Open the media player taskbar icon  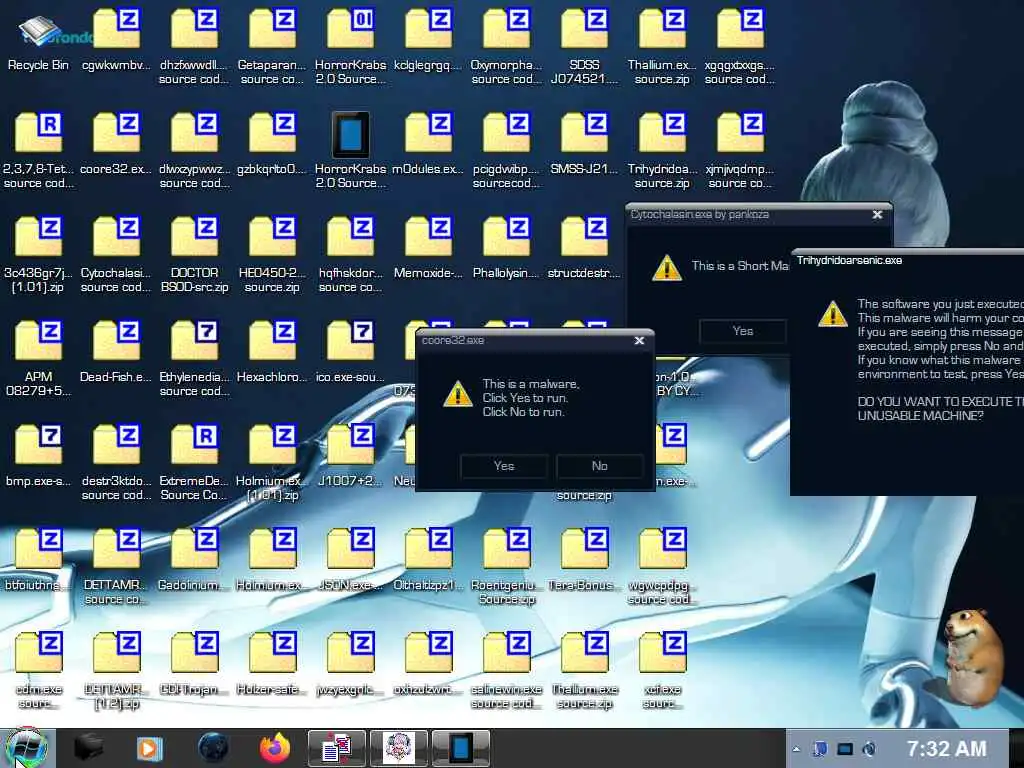pyautogui.click(x=150, y=748)
